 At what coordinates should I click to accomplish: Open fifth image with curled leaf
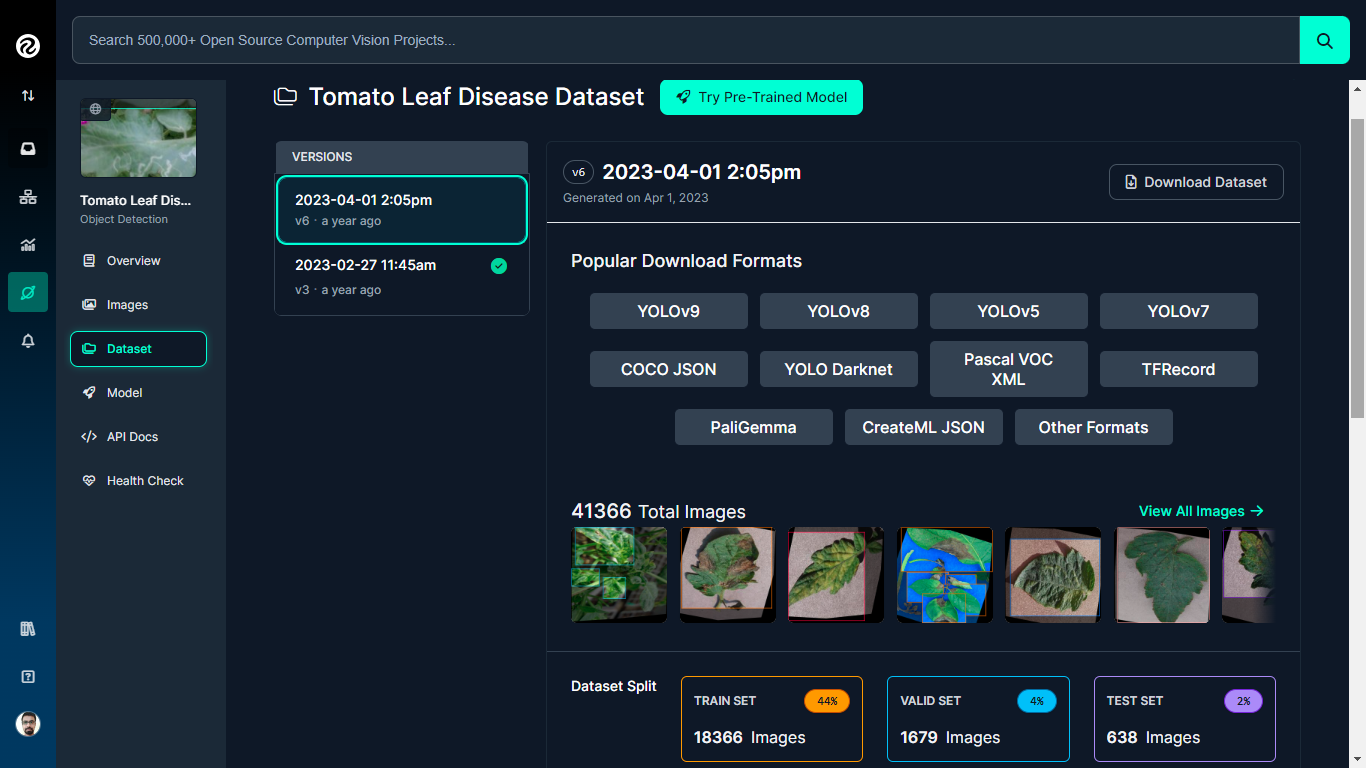point(1053,575)
